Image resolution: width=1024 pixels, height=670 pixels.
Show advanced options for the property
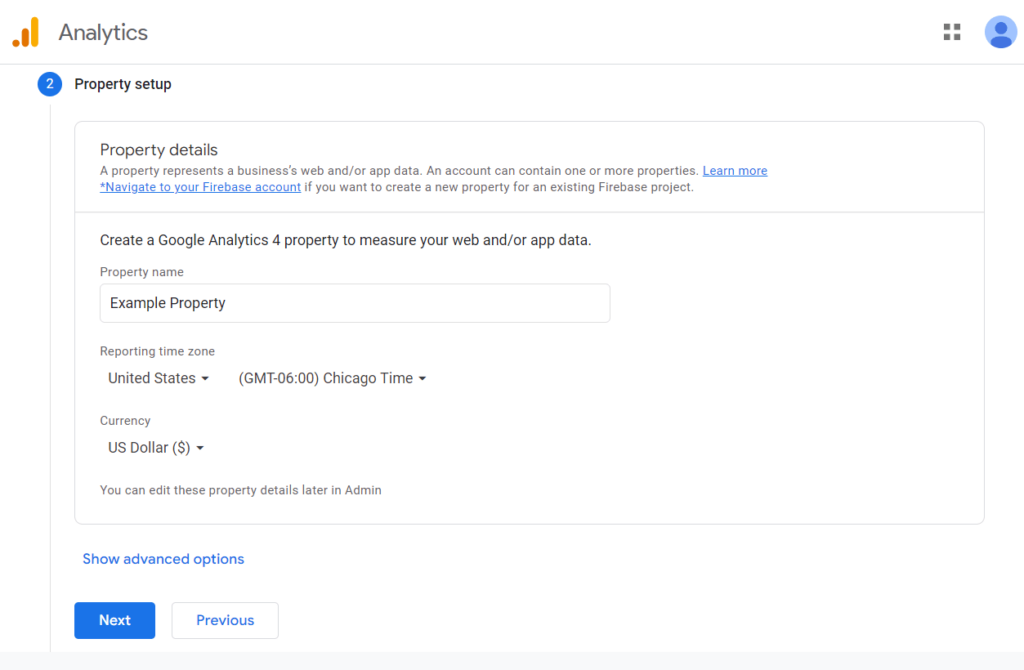(163, 559)
